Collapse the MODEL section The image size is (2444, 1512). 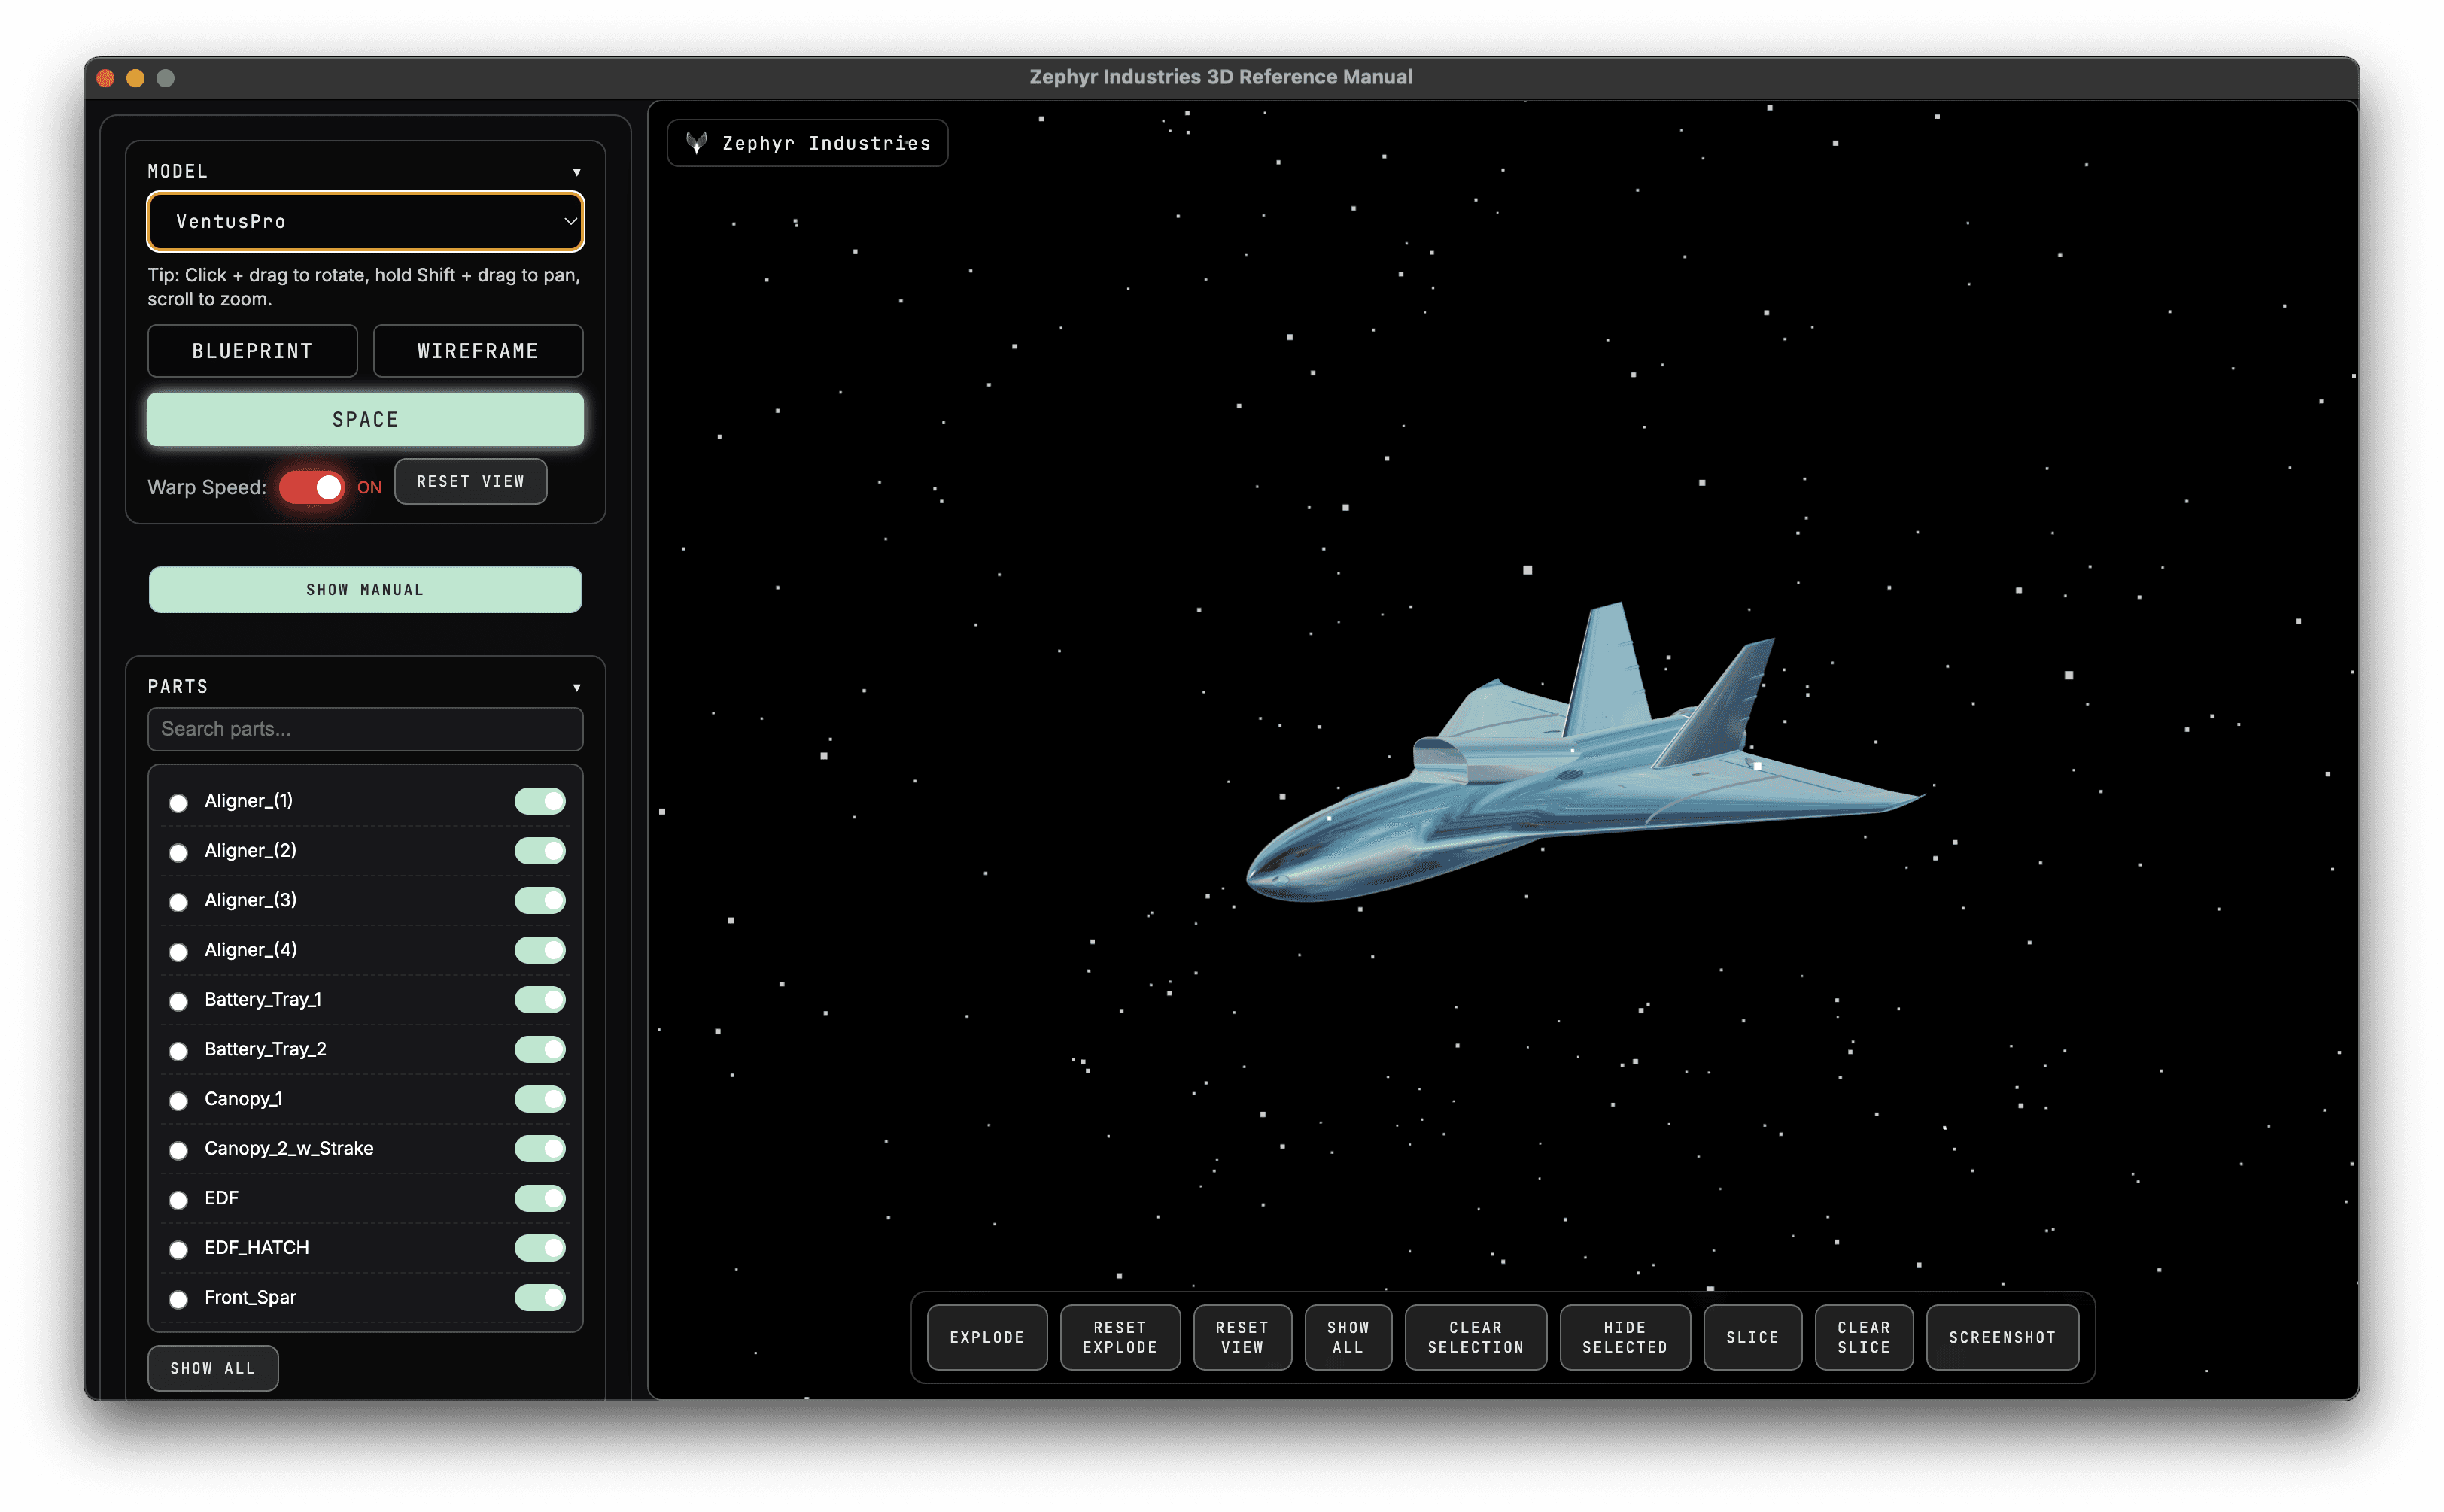pyautogui.click(x=577, y=171)
